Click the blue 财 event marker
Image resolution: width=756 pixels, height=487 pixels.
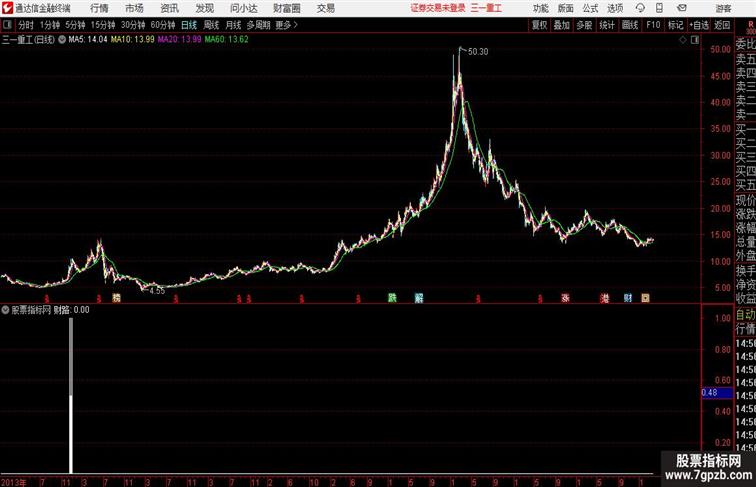click(628, 298)
